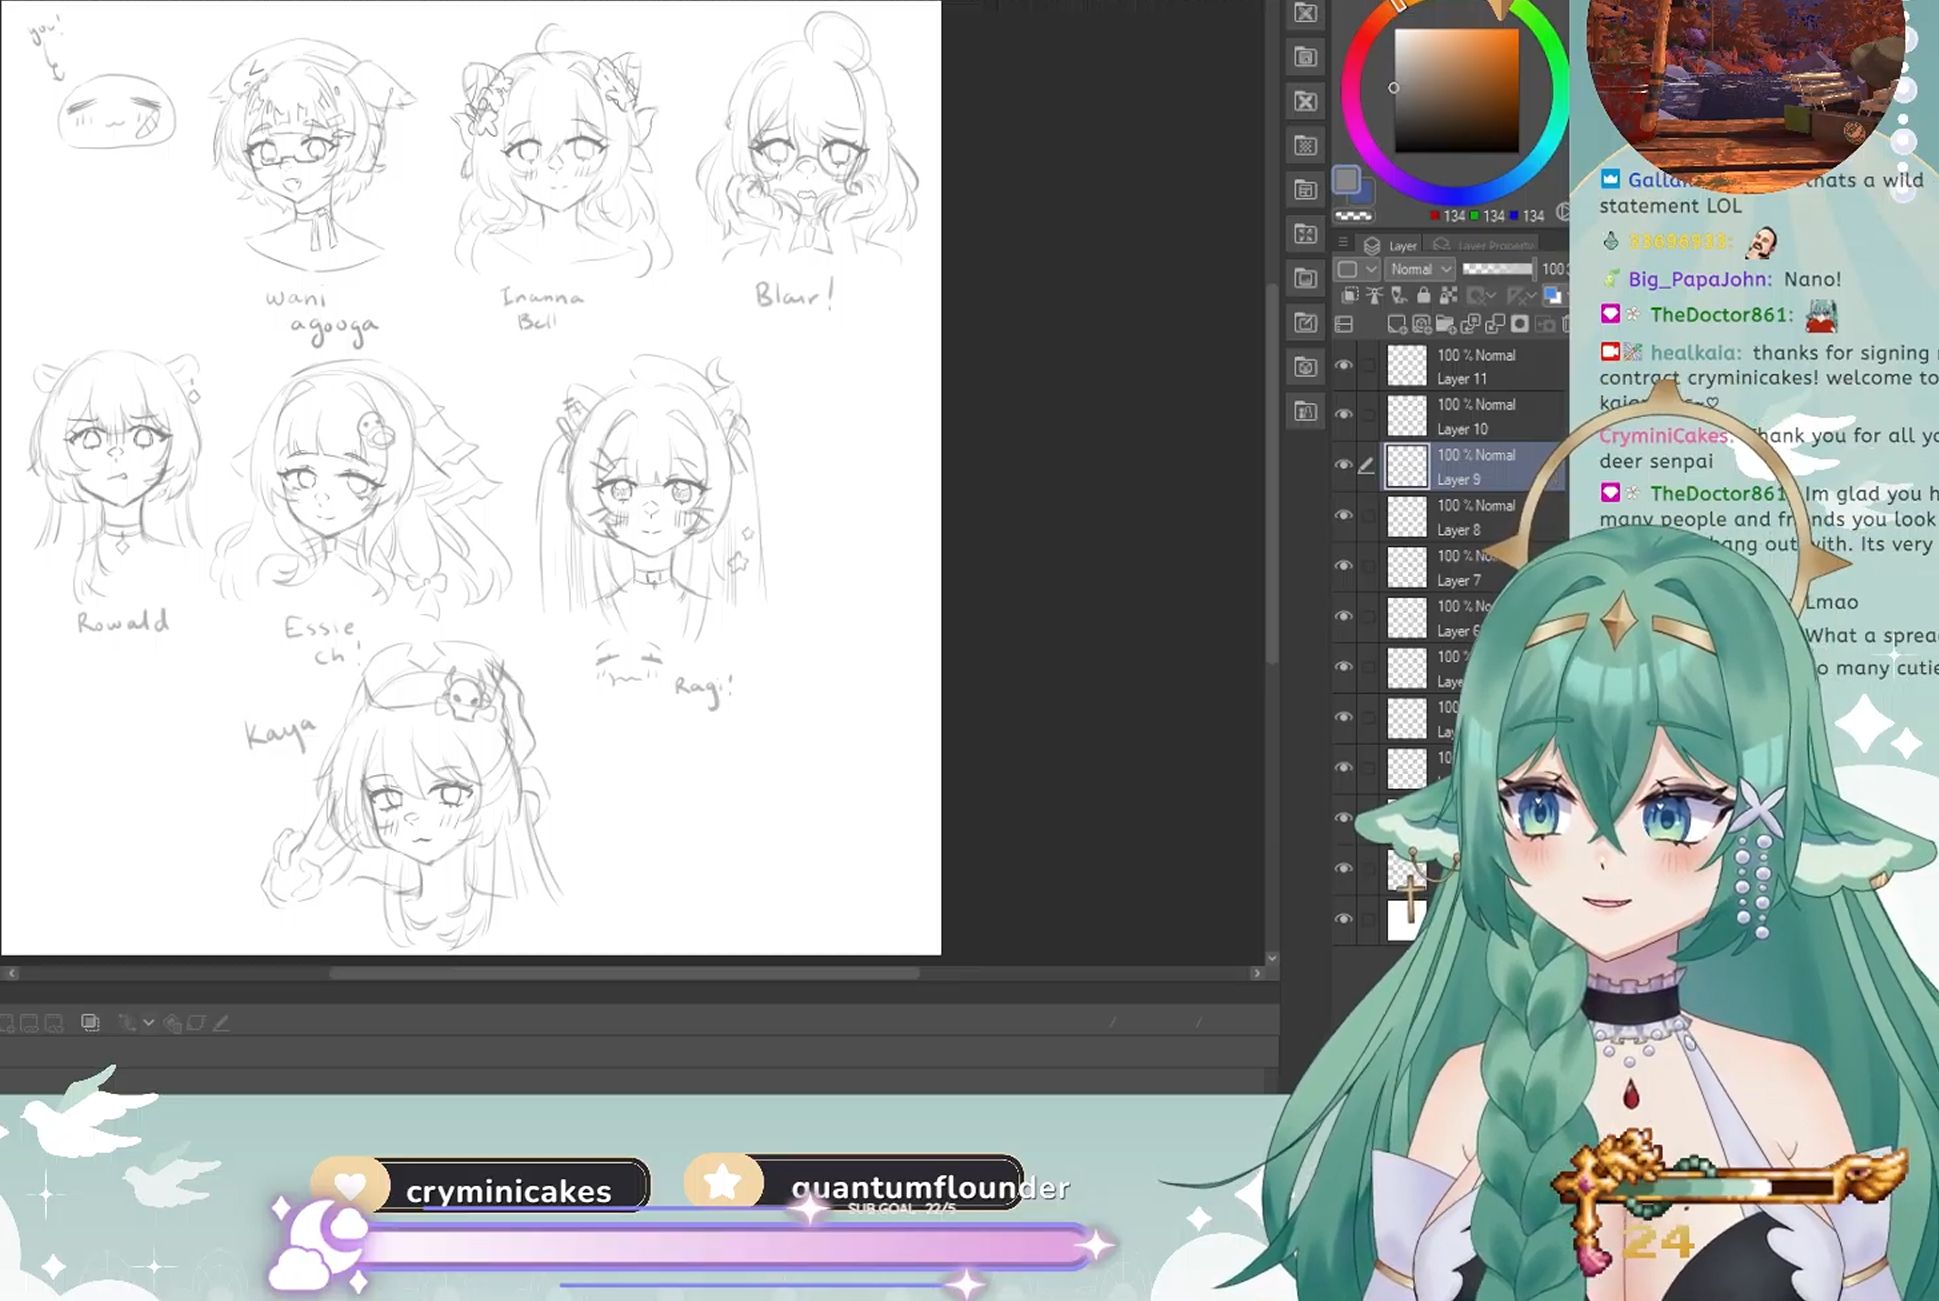Viewport: 1939px width, 1301px height.
Task: Click the Layer 10 thumbnail
Action: [x=1407, y=416]
